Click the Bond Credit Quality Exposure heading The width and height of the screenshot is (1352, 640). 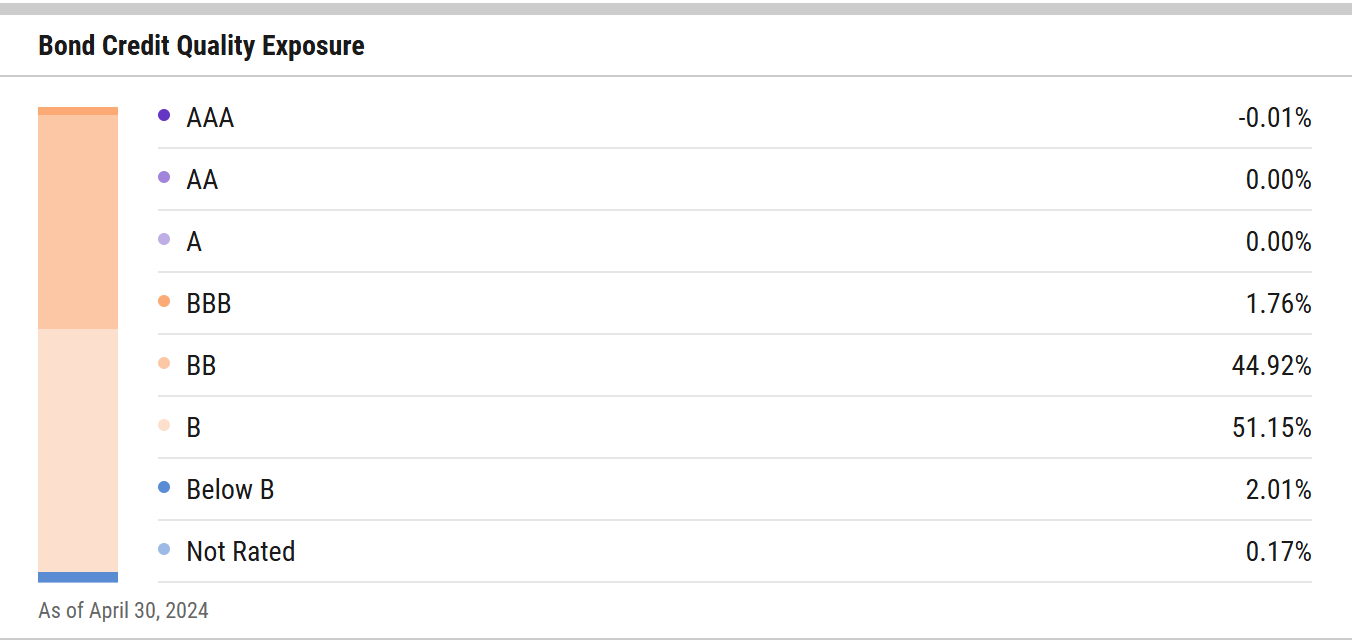201,46
